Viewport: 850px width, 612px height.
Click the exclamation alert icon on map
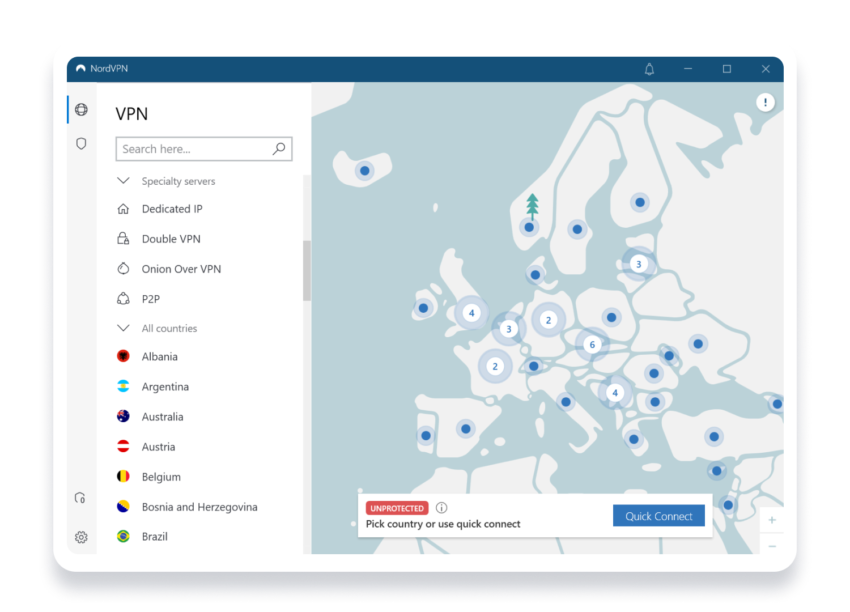pyautogui.click(x=765, y=102)
